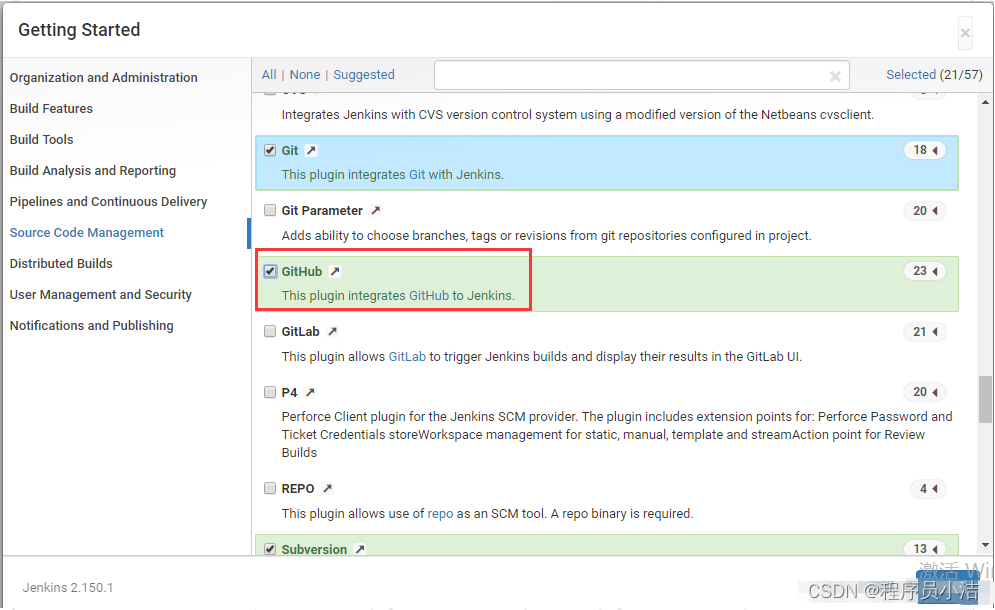Open User Management and Security category

101,295
